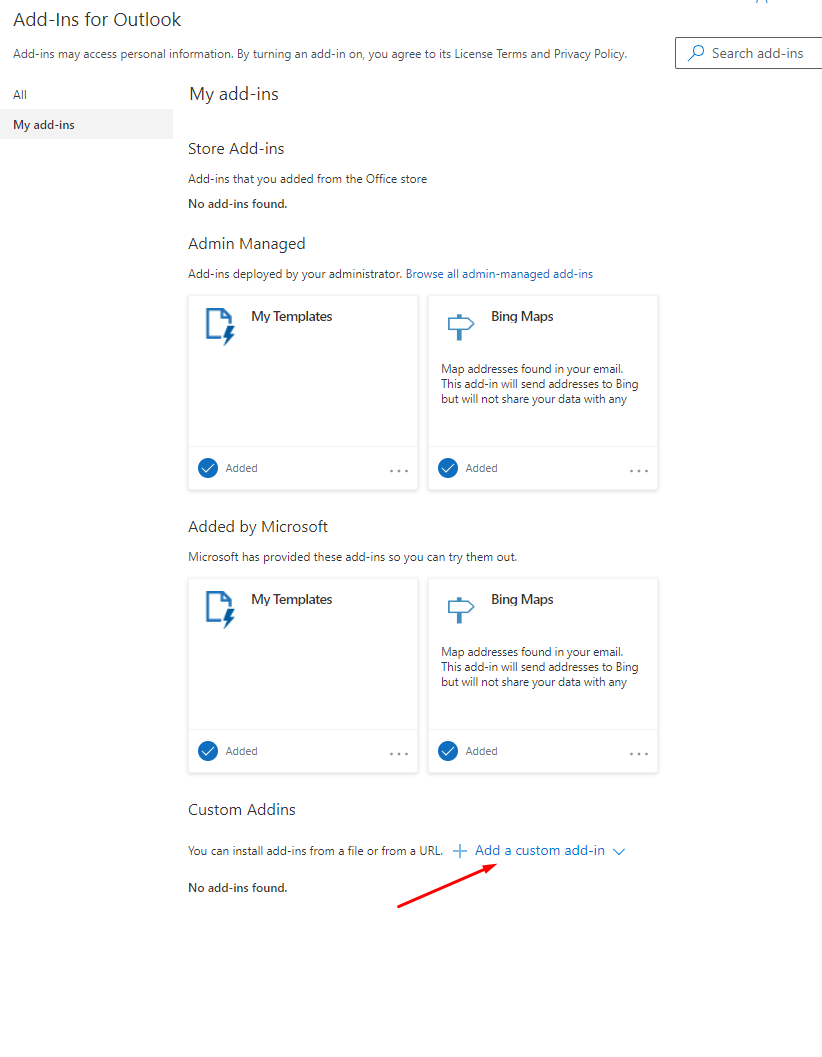Focus the Search add-ins field
This screenshot has width=822, height=1057.
click(748, 53)
